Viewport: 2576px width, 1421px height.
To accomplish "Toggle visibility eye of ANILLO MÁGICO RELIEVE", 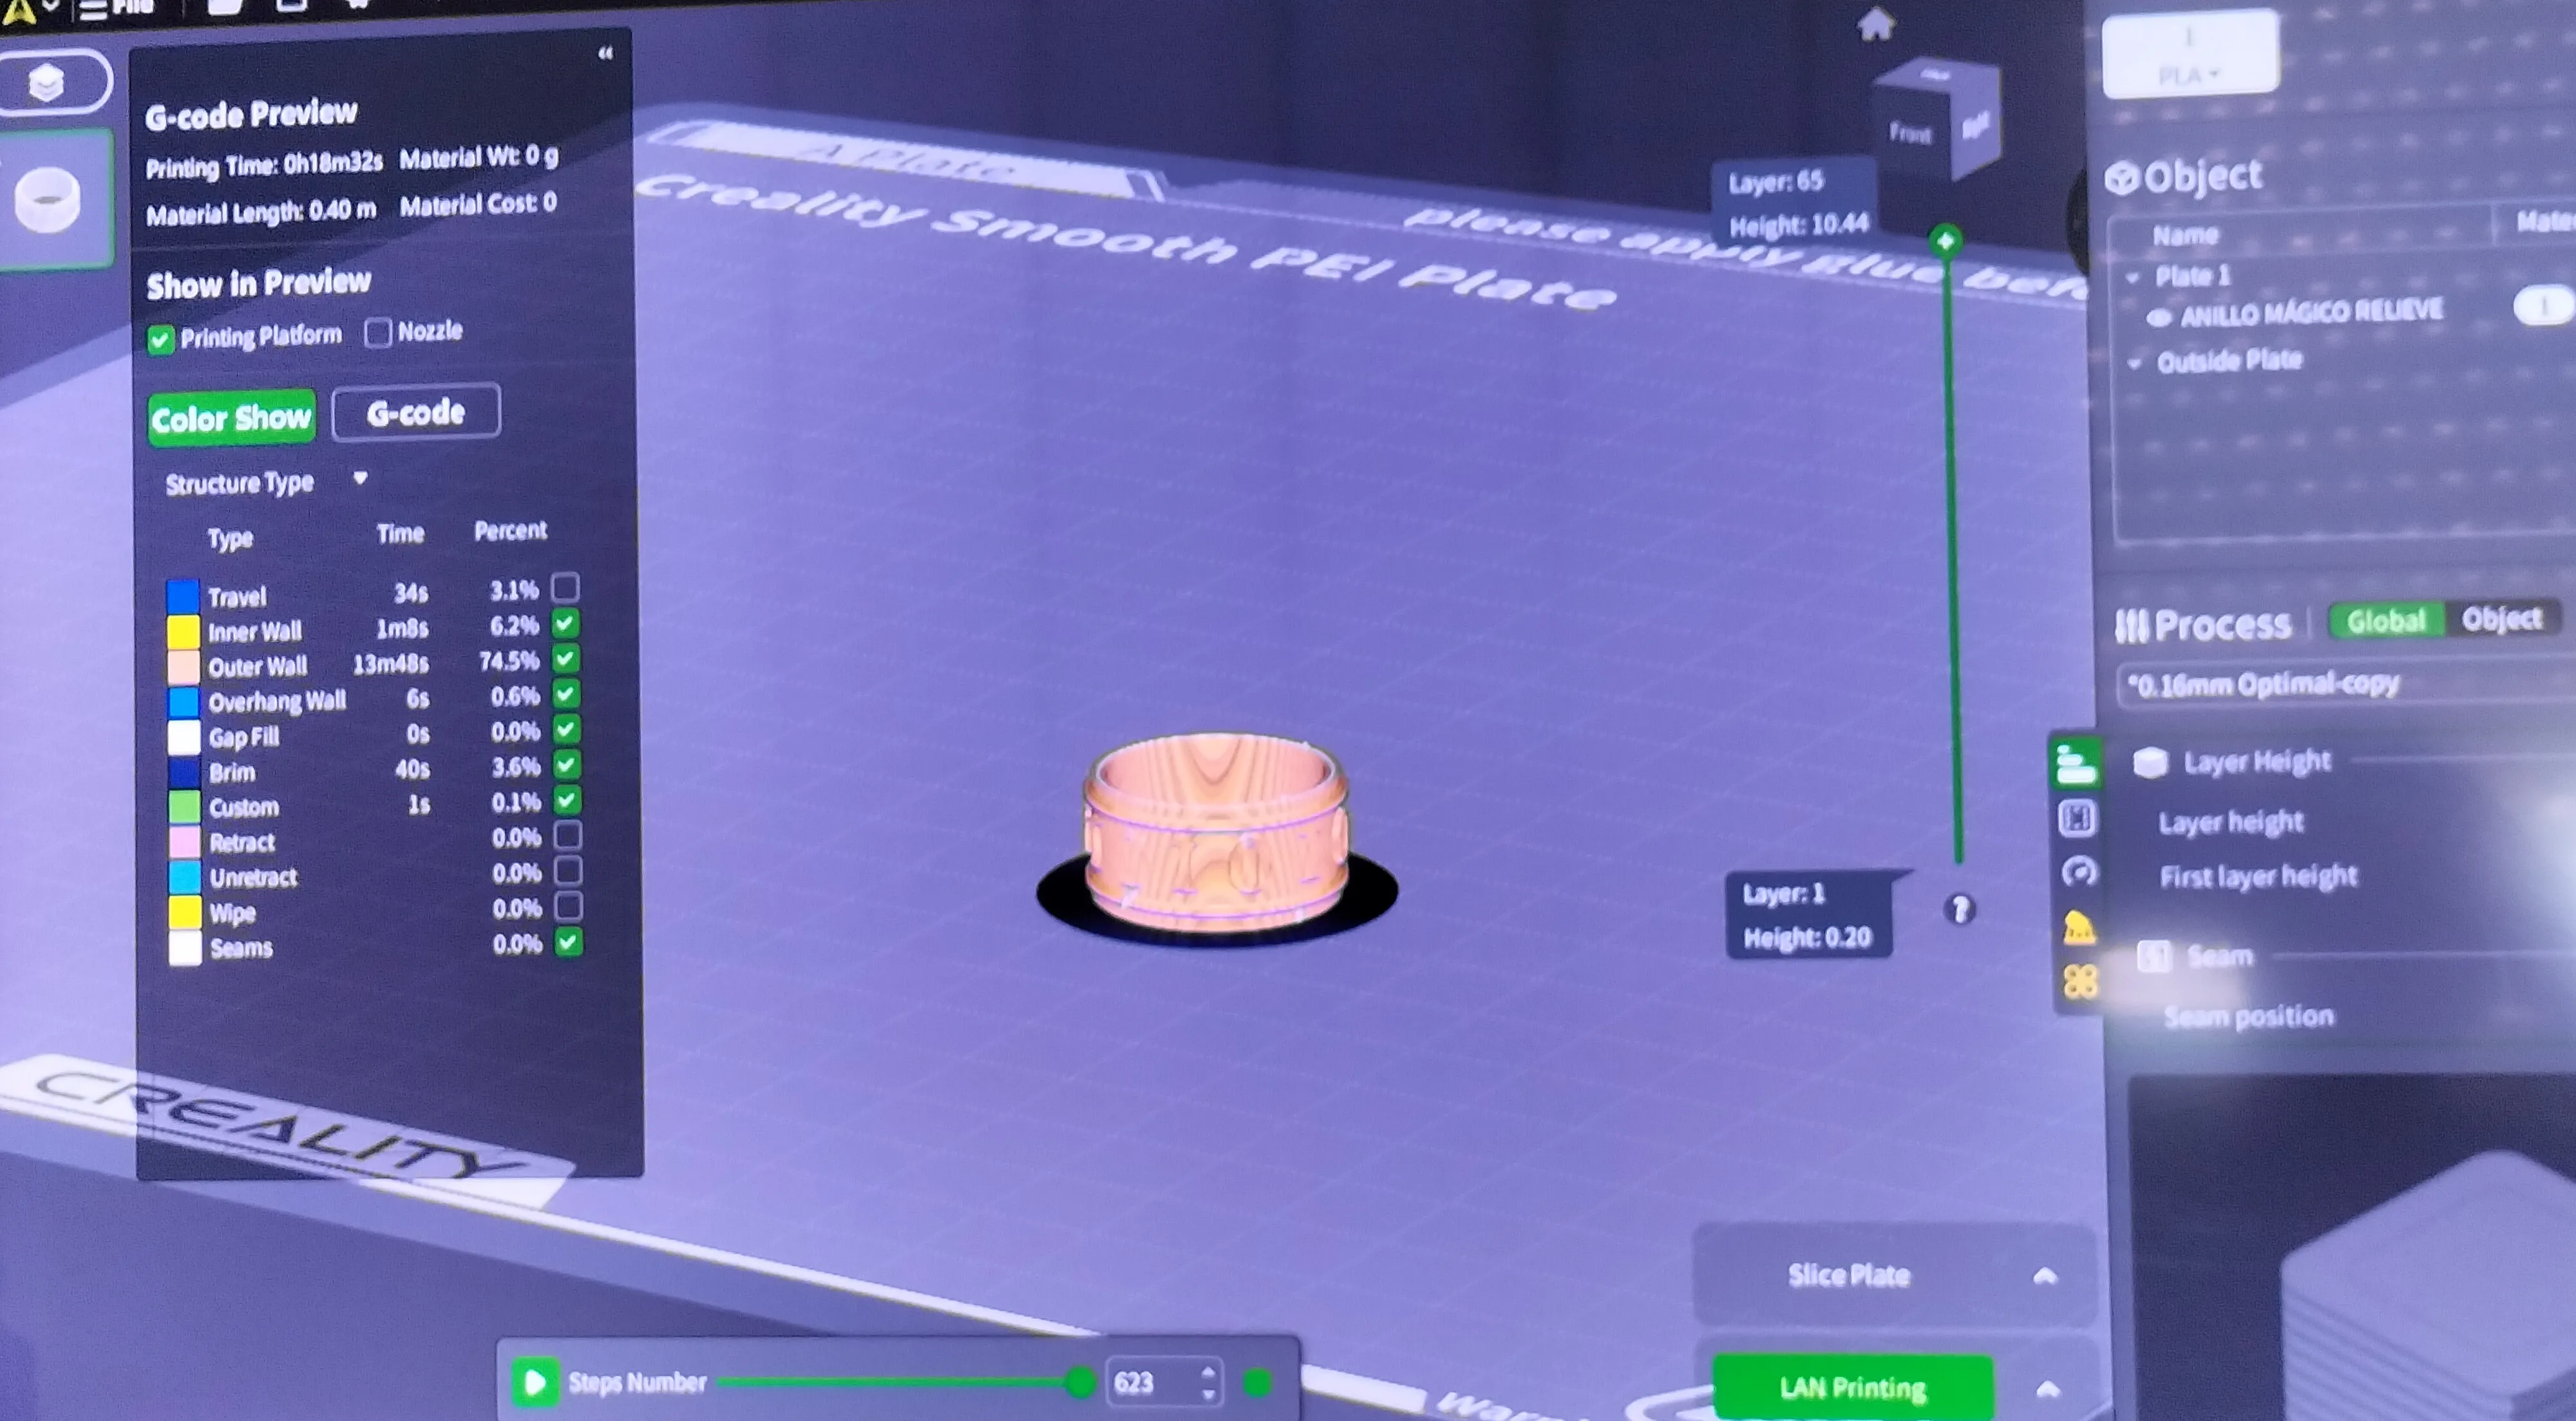I will (2158, 318).
